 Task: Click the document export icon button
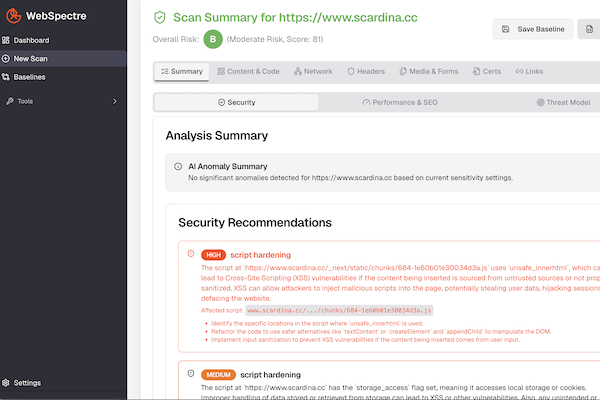(589, 29)
